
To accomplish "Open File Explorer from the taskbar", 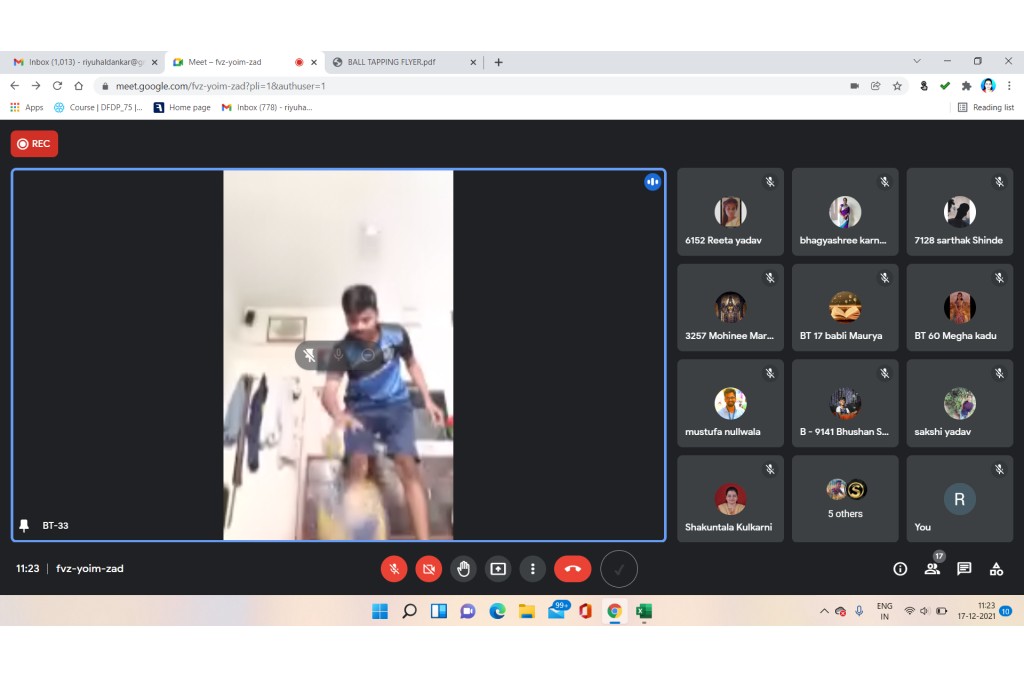I will (527, 611).
